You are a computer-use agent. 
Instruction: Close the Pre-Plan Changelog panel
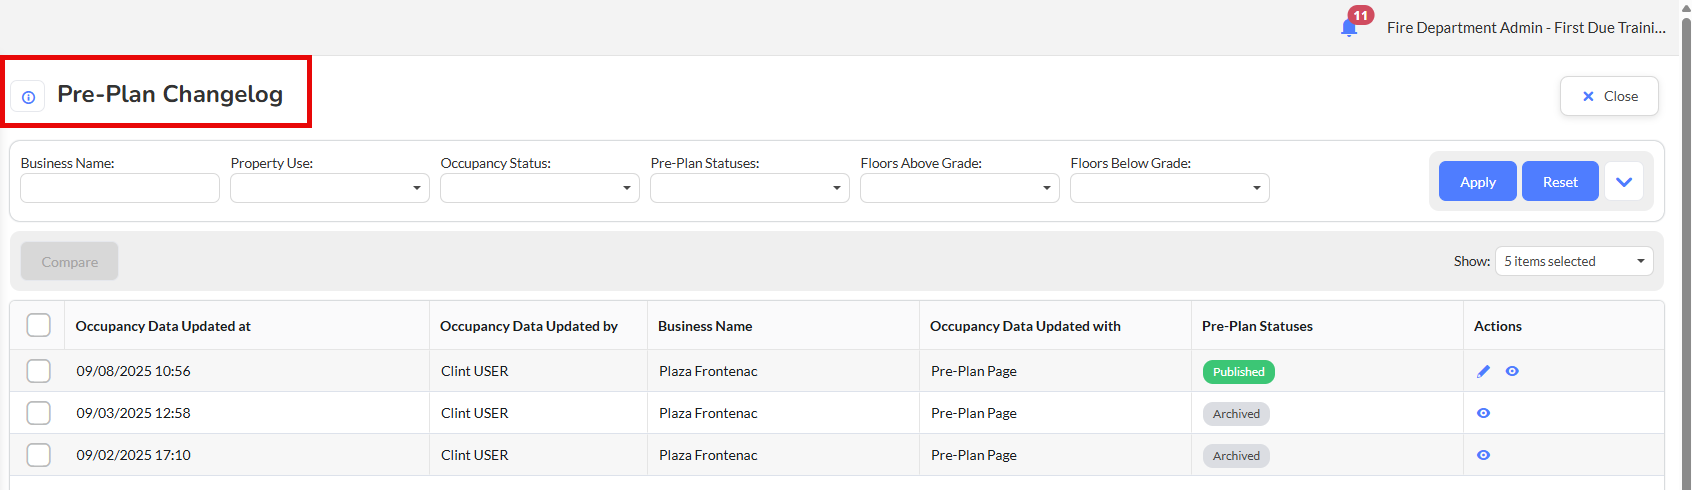click(x=1609, y=96)
